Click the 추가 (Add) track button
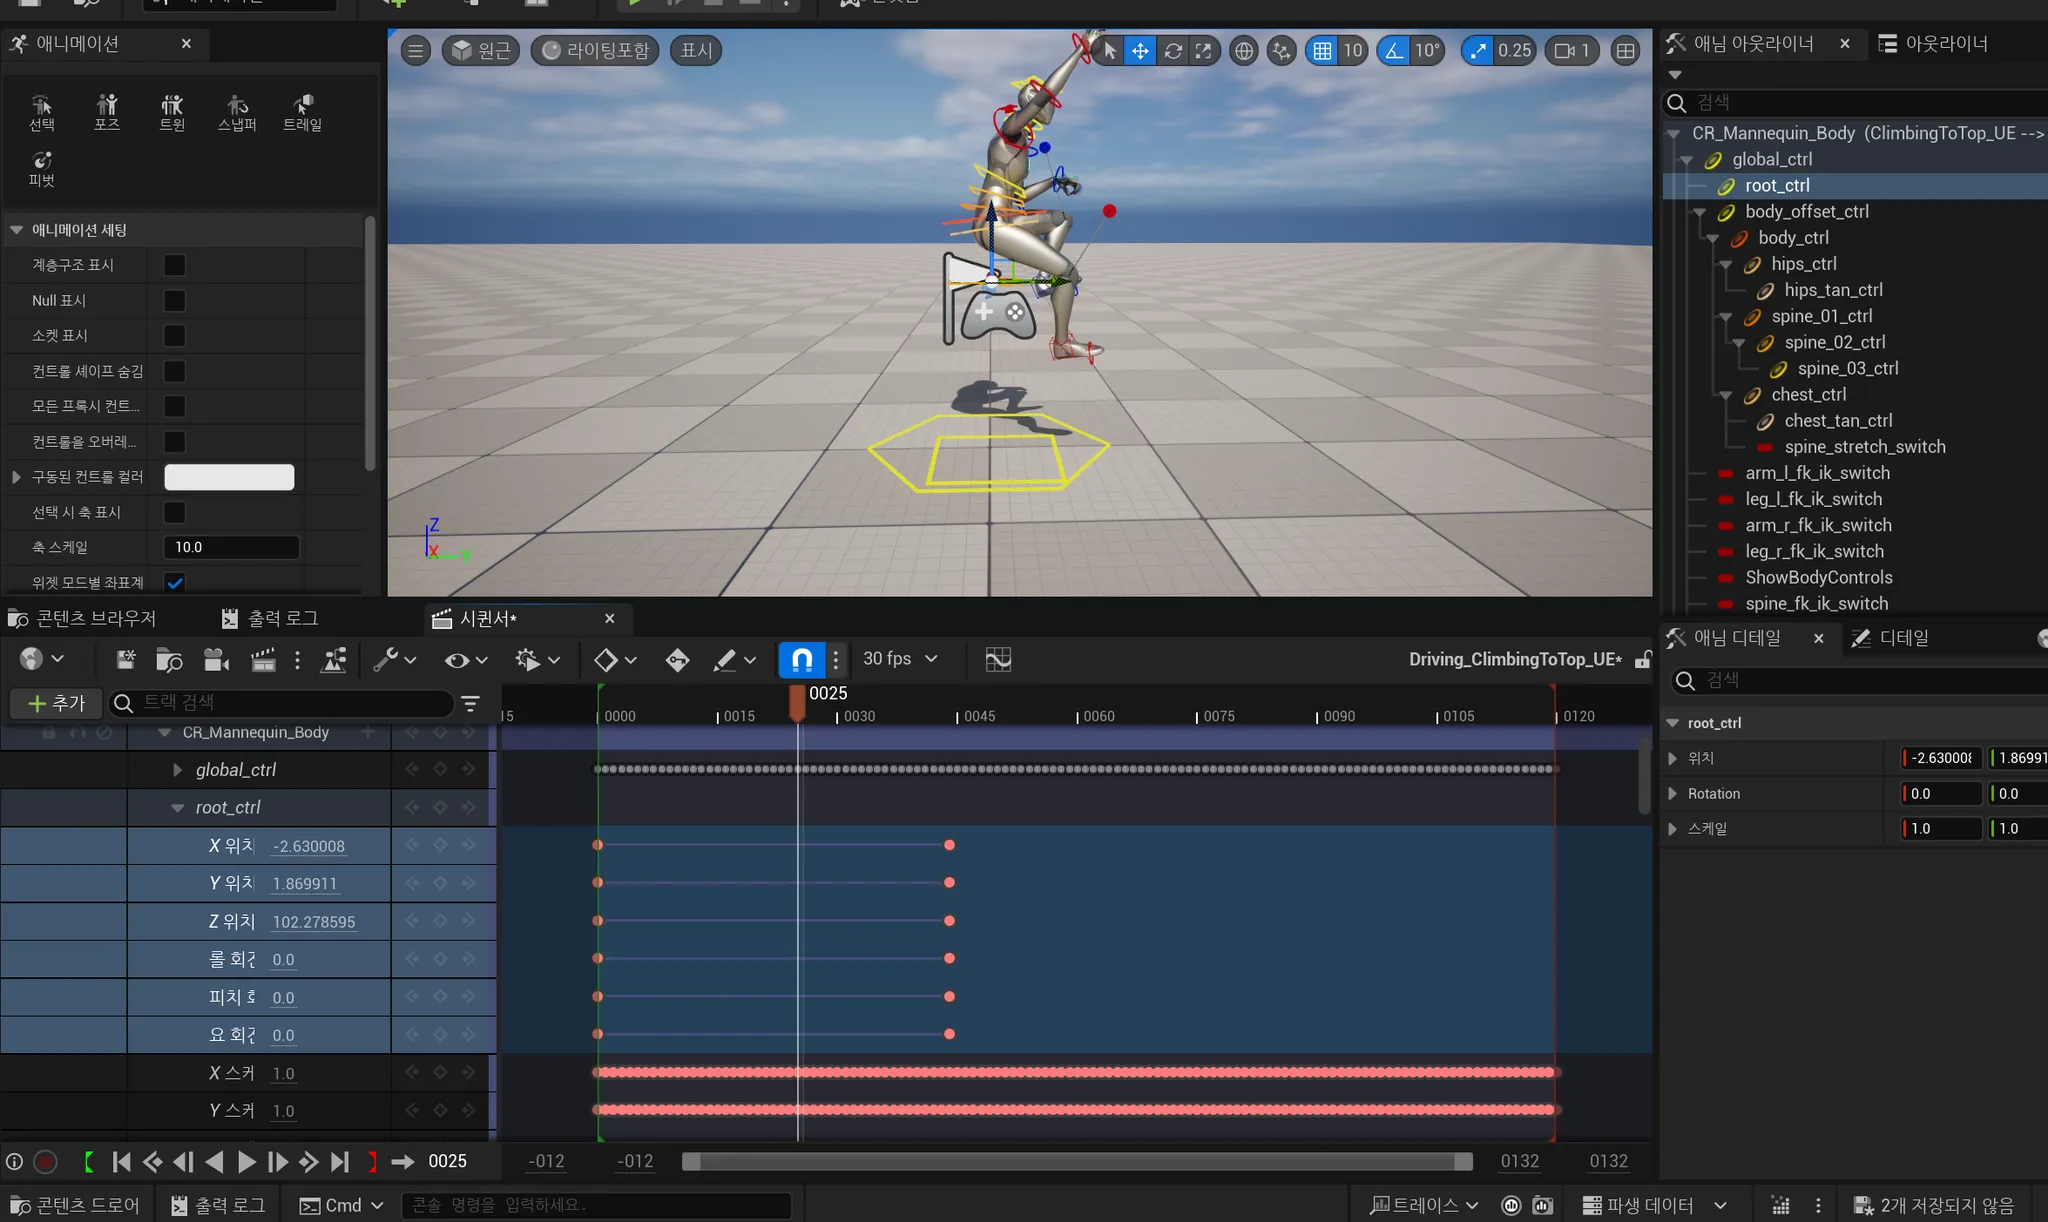The image size is (2048, 1222). pos(56,703)
